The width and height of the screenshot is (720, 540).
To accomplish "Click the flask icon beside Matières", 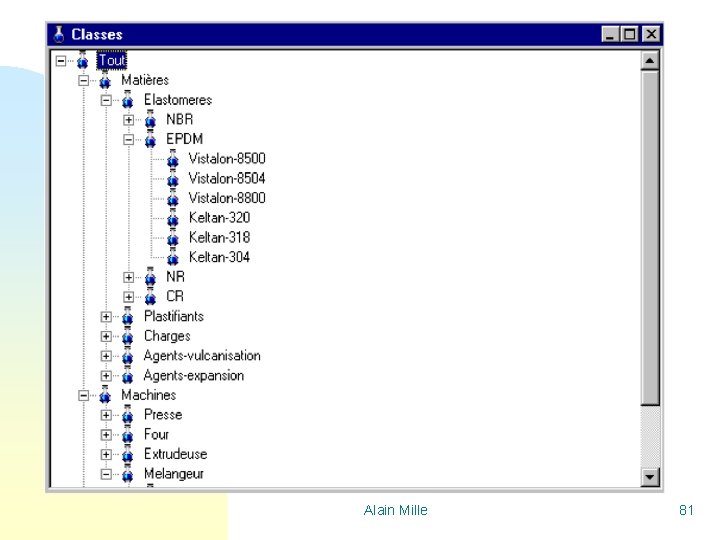I will click(x=105, y=80).
